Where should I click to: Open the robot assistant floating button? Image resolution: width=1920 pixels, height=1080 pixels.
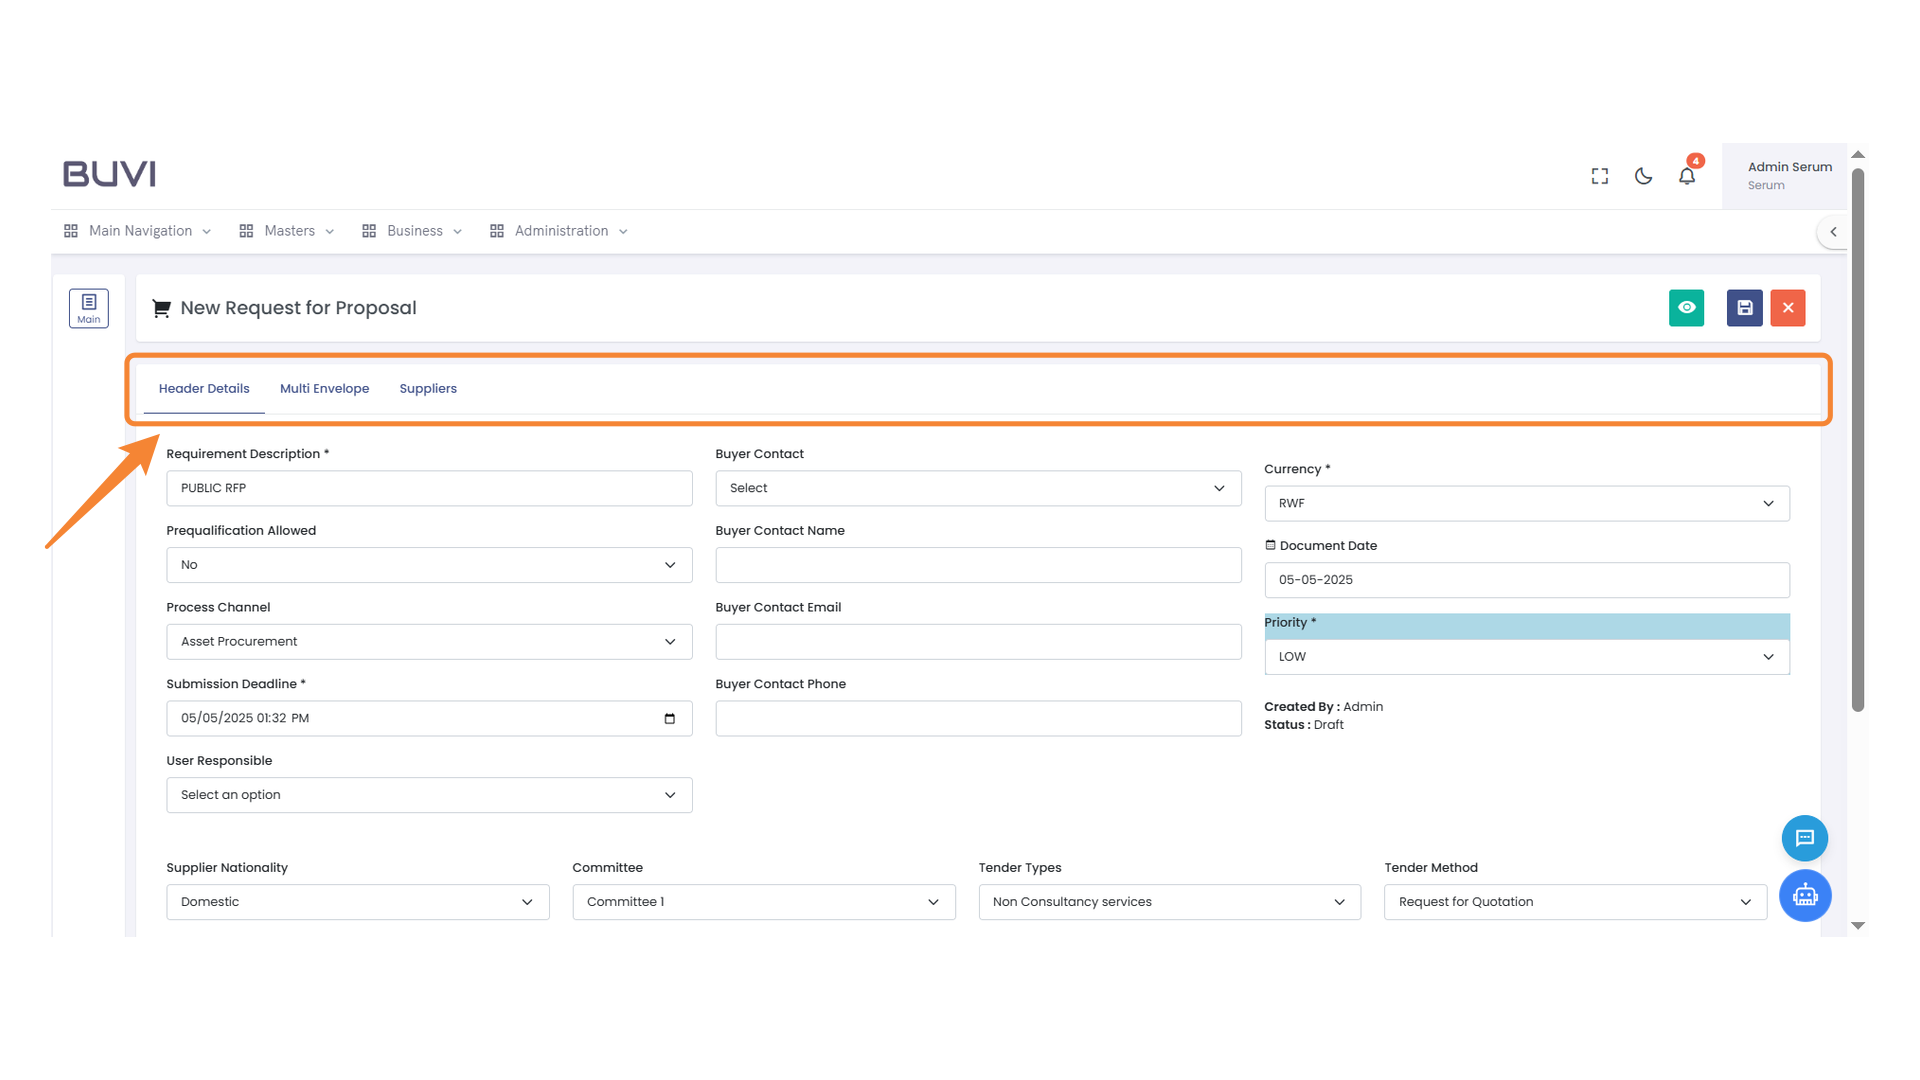point(1804,895)
